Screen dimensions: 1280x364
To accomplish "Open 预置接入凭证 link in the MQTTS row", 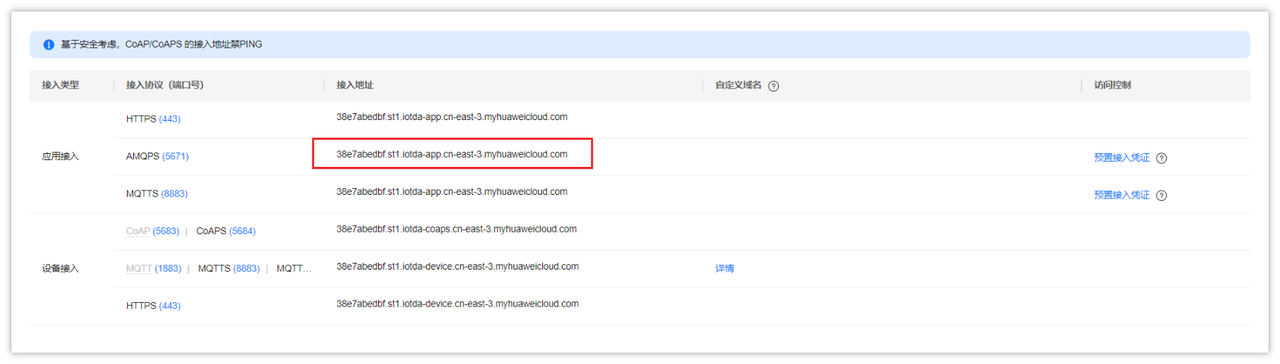I will (1121, 195).
